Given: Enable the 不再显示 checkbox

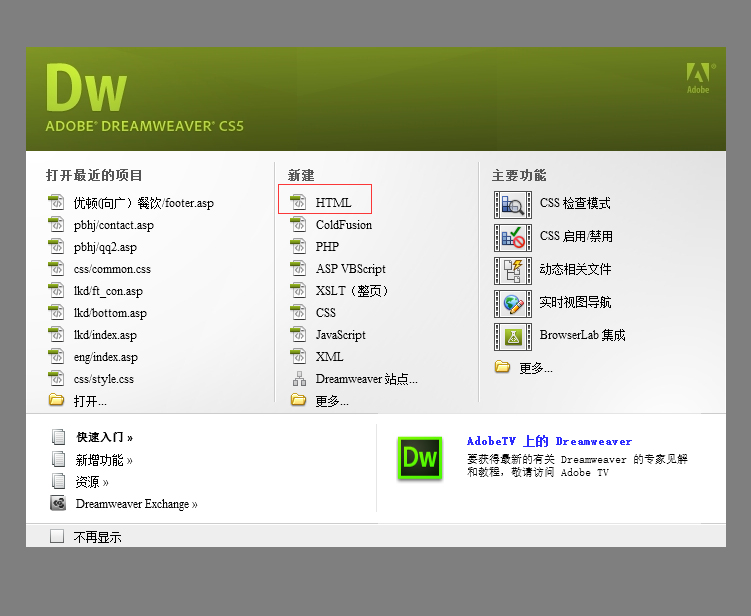Looking at the screenshot, I should [57, 537].
